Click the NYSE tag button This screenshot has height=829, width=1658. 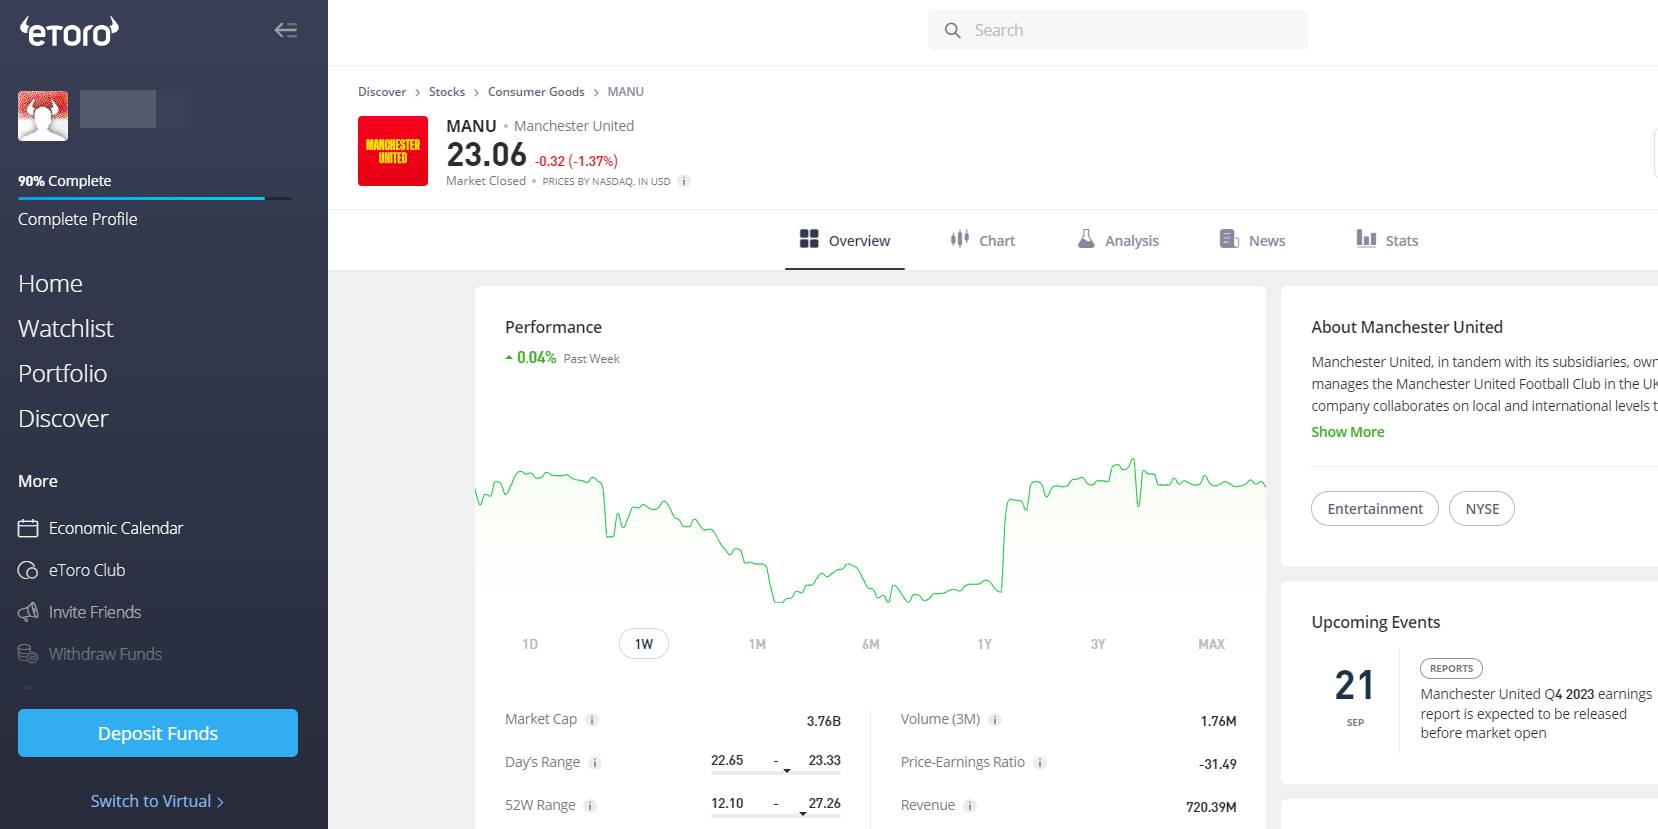[x=1482, y=509]
